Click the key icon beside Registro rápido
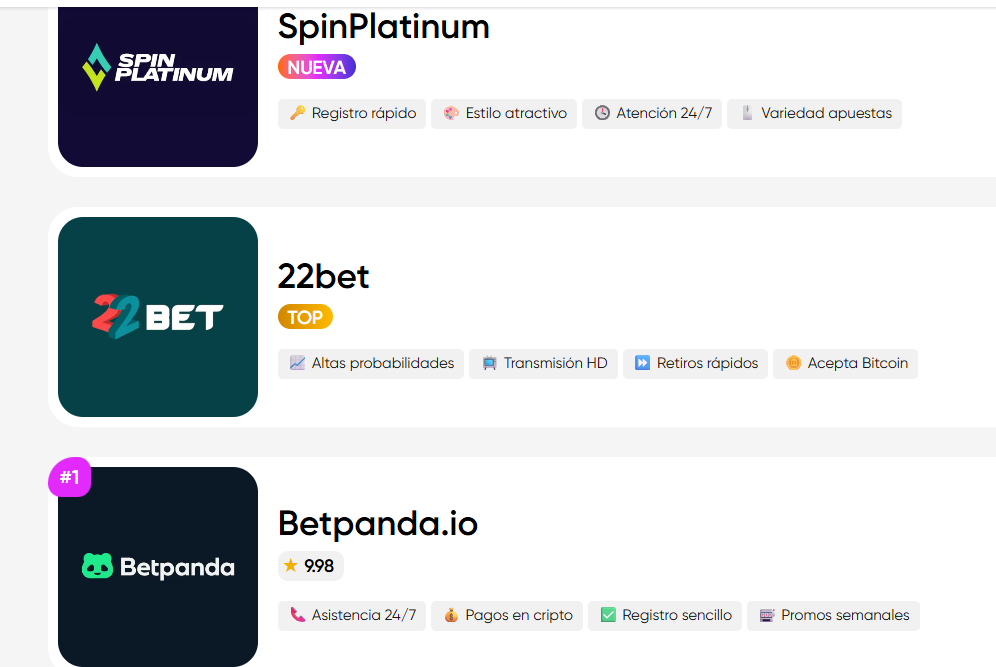This screenshot has height=667, width=996. coord(297,114)
